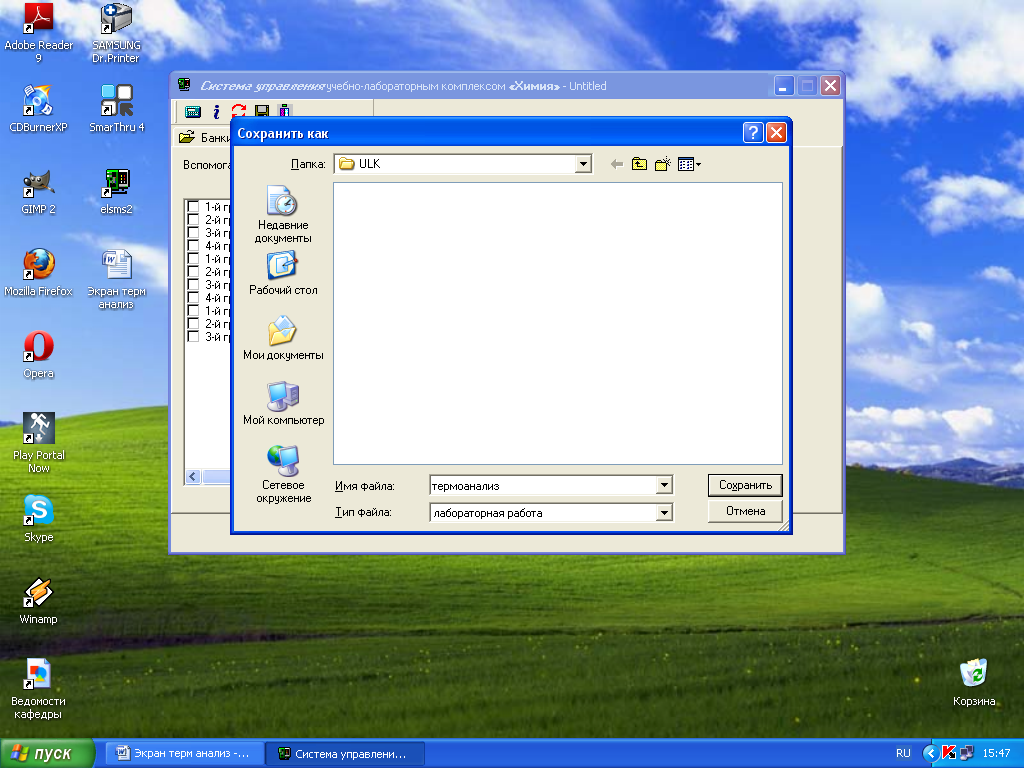Image resolution: width=1024 pixels, height=768 pixels.
Task: Select the GIMP 2 desktop icon
Action: coord(38,191)
